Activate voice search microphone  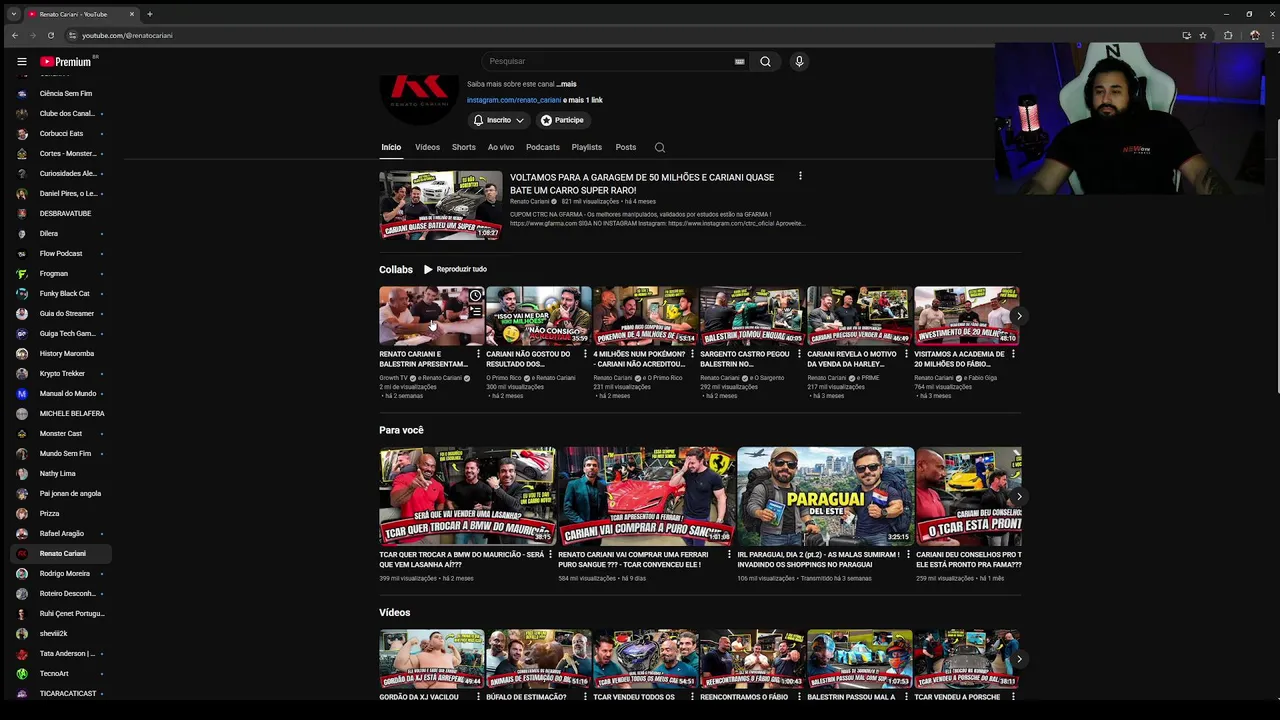799,61
